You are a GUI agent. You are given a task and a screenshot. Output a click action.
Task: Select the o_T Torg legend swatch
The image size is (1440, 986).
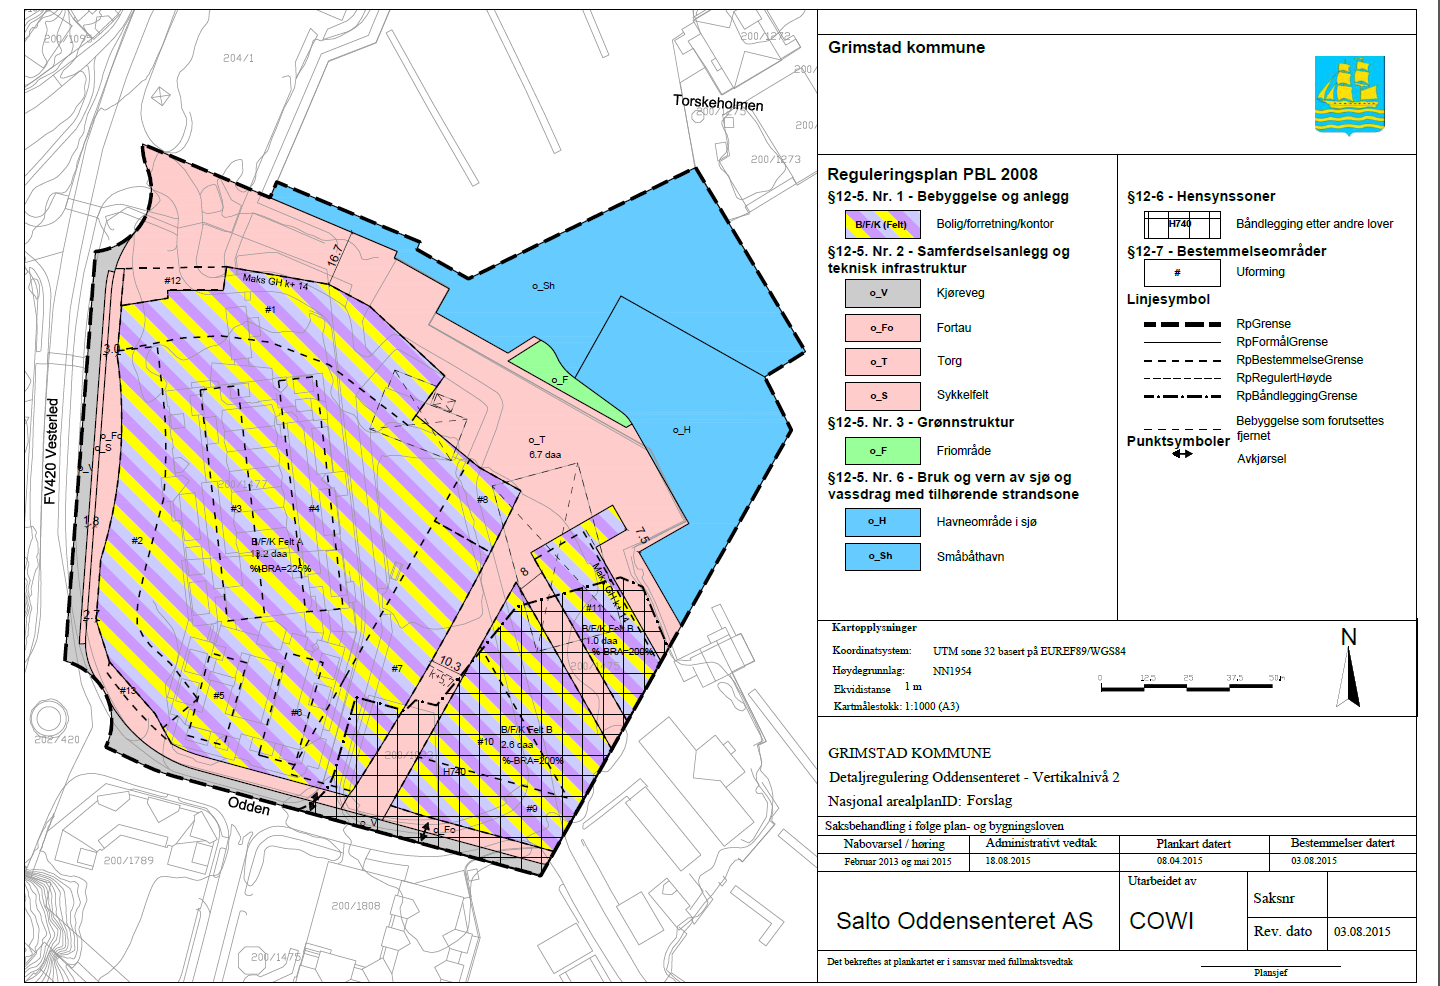coord(882,362)
